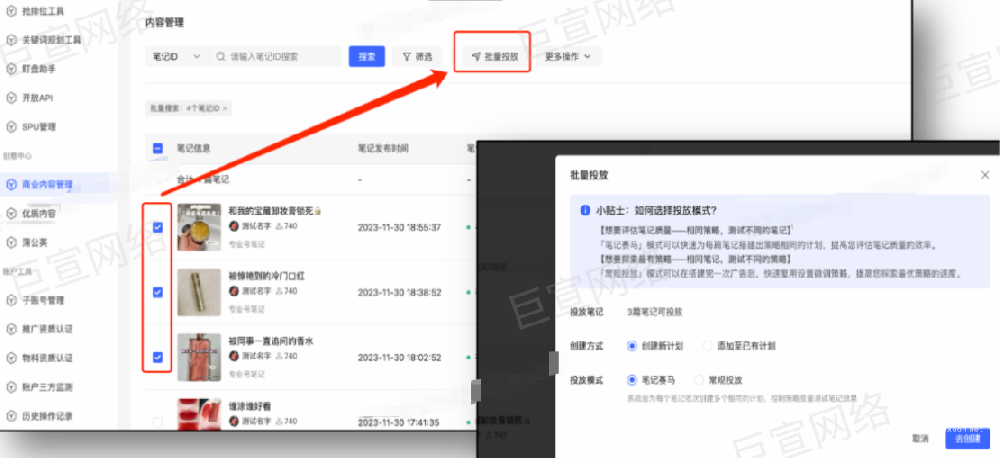Screen dimensions: 1000x458
Task: Click the 请输入笔记ID搜索 input field
Action: 277,56
